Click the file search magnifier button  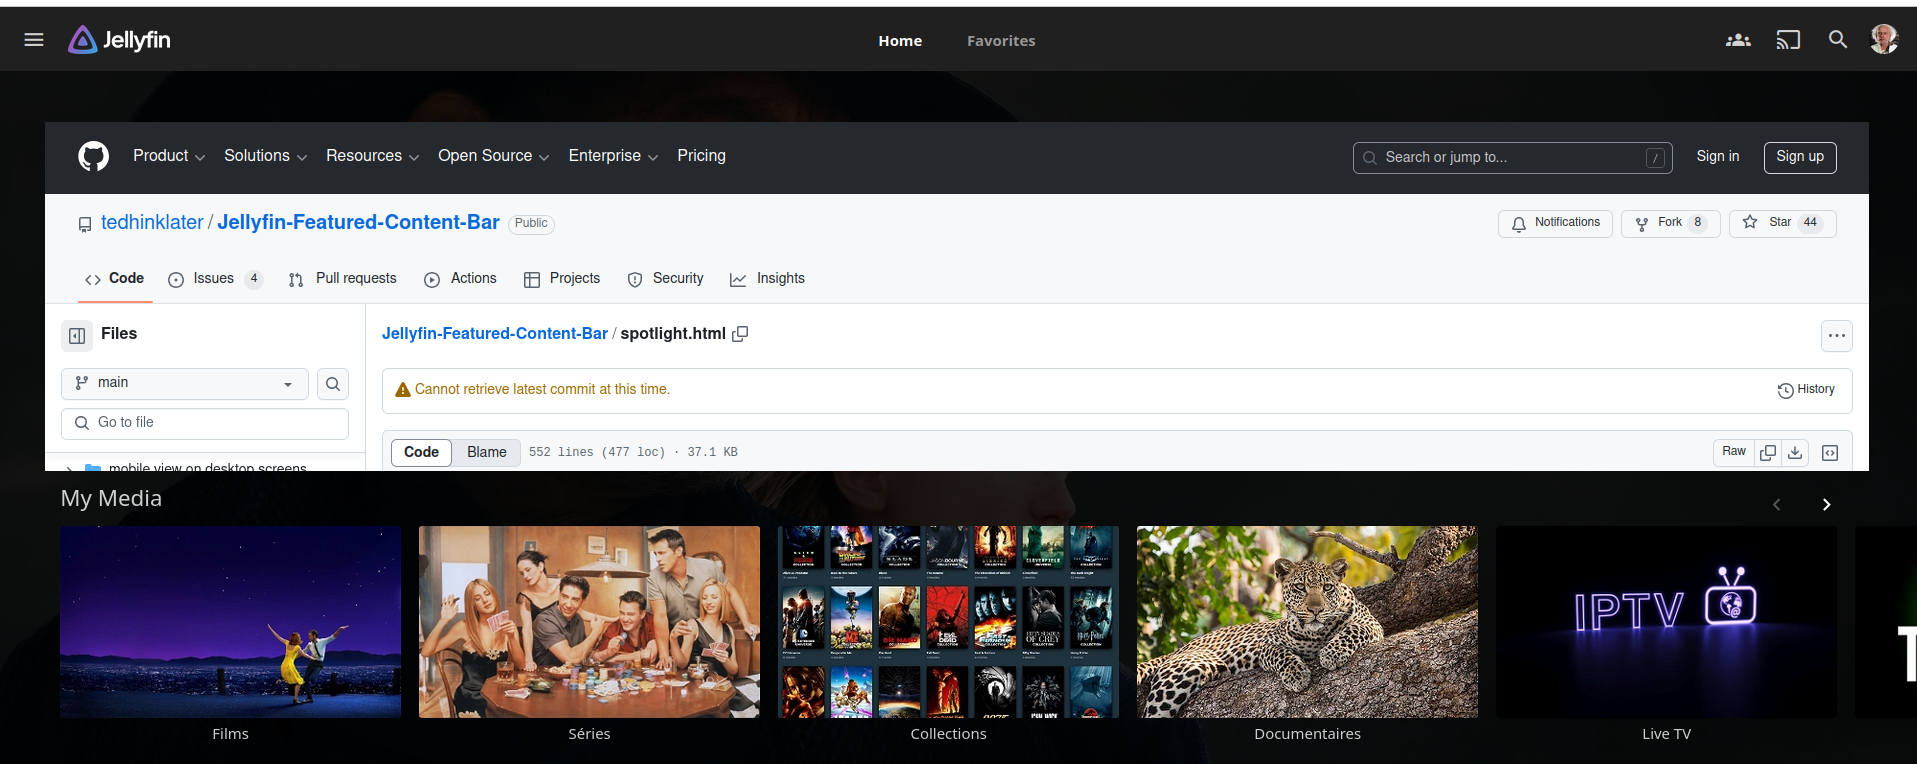(333, 383)
